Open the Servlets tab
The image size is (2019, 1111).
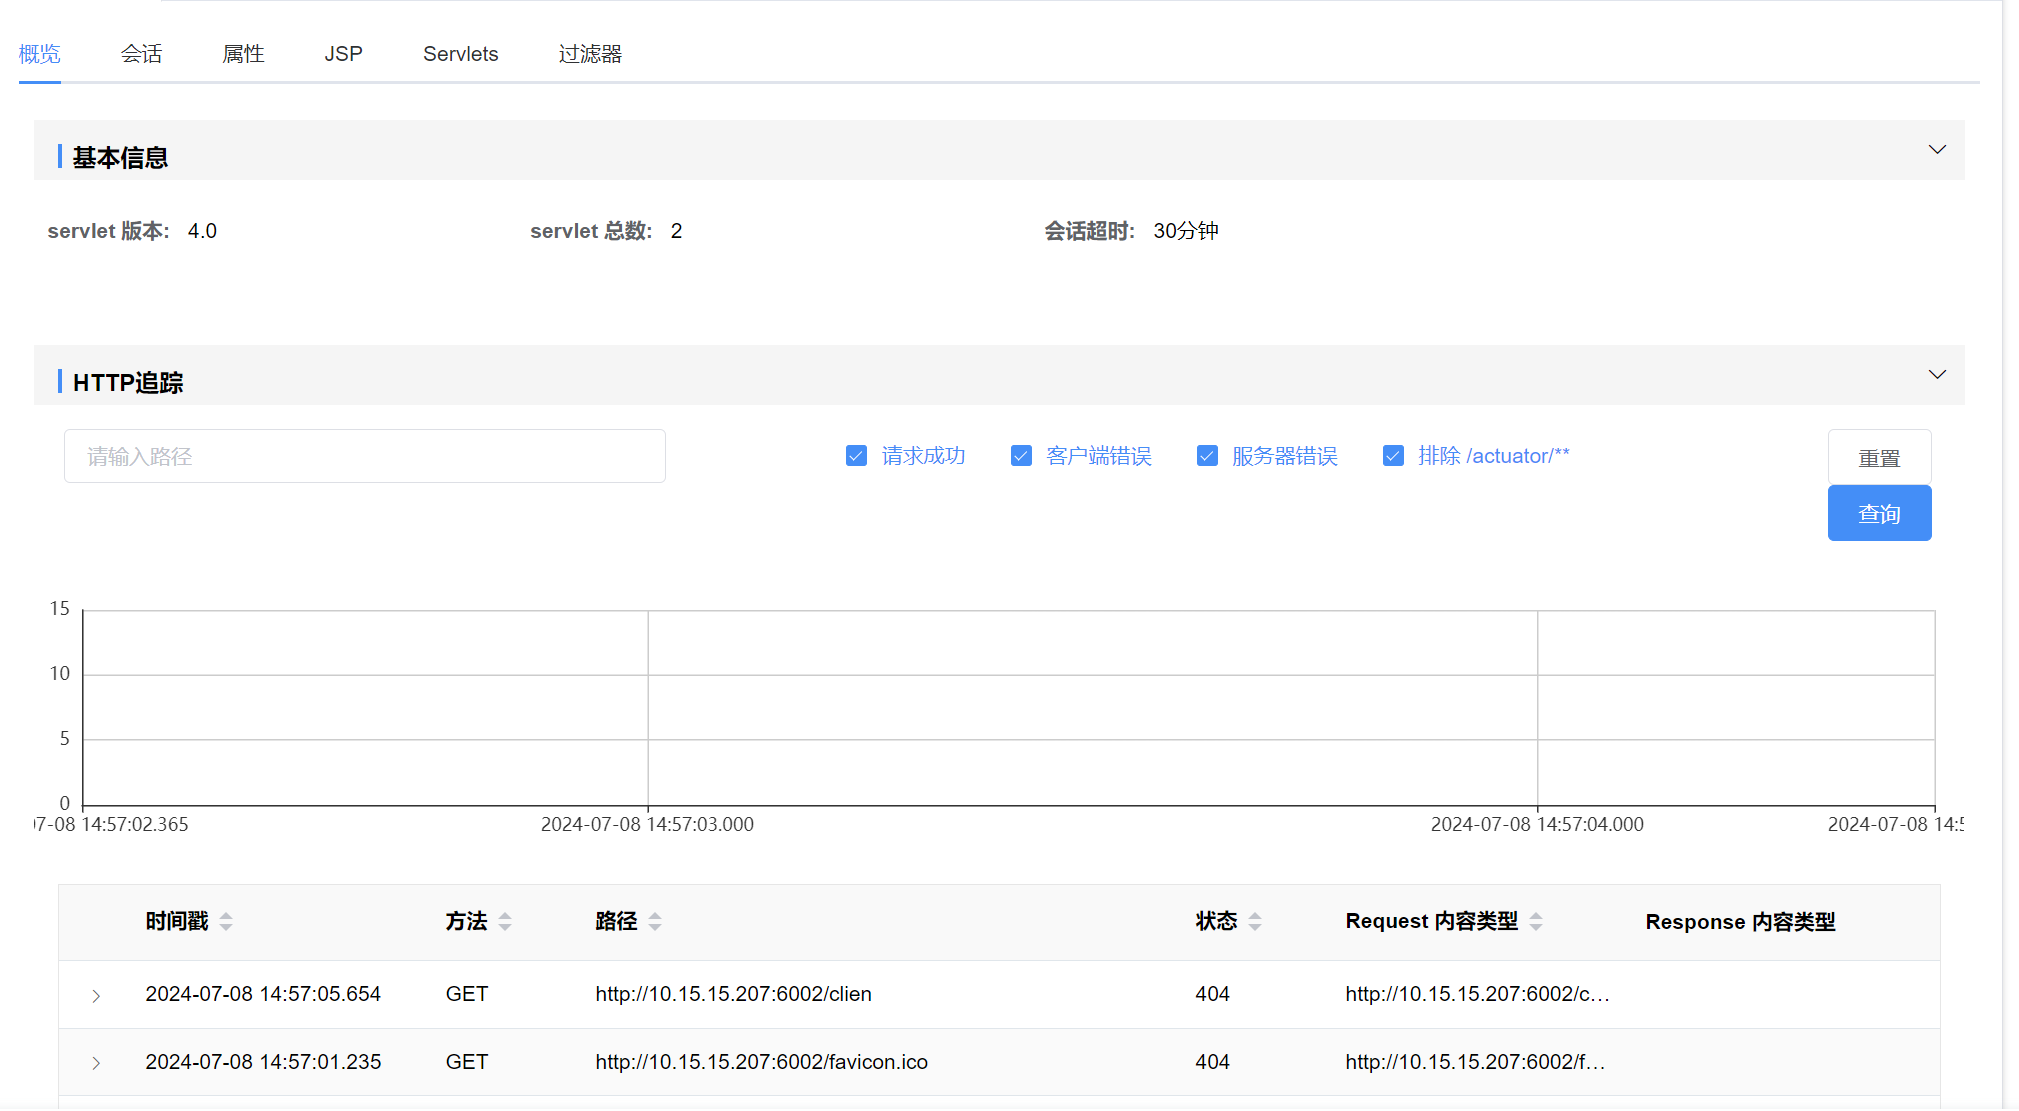click(x=460, y=54)
